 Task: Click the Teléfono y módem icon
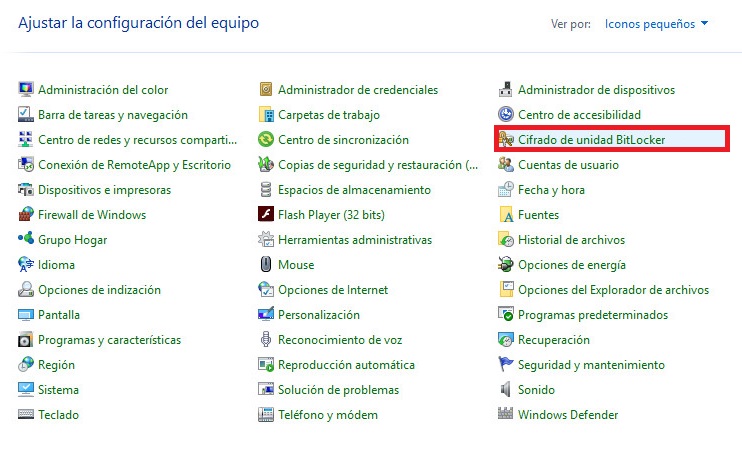(266, 415)
